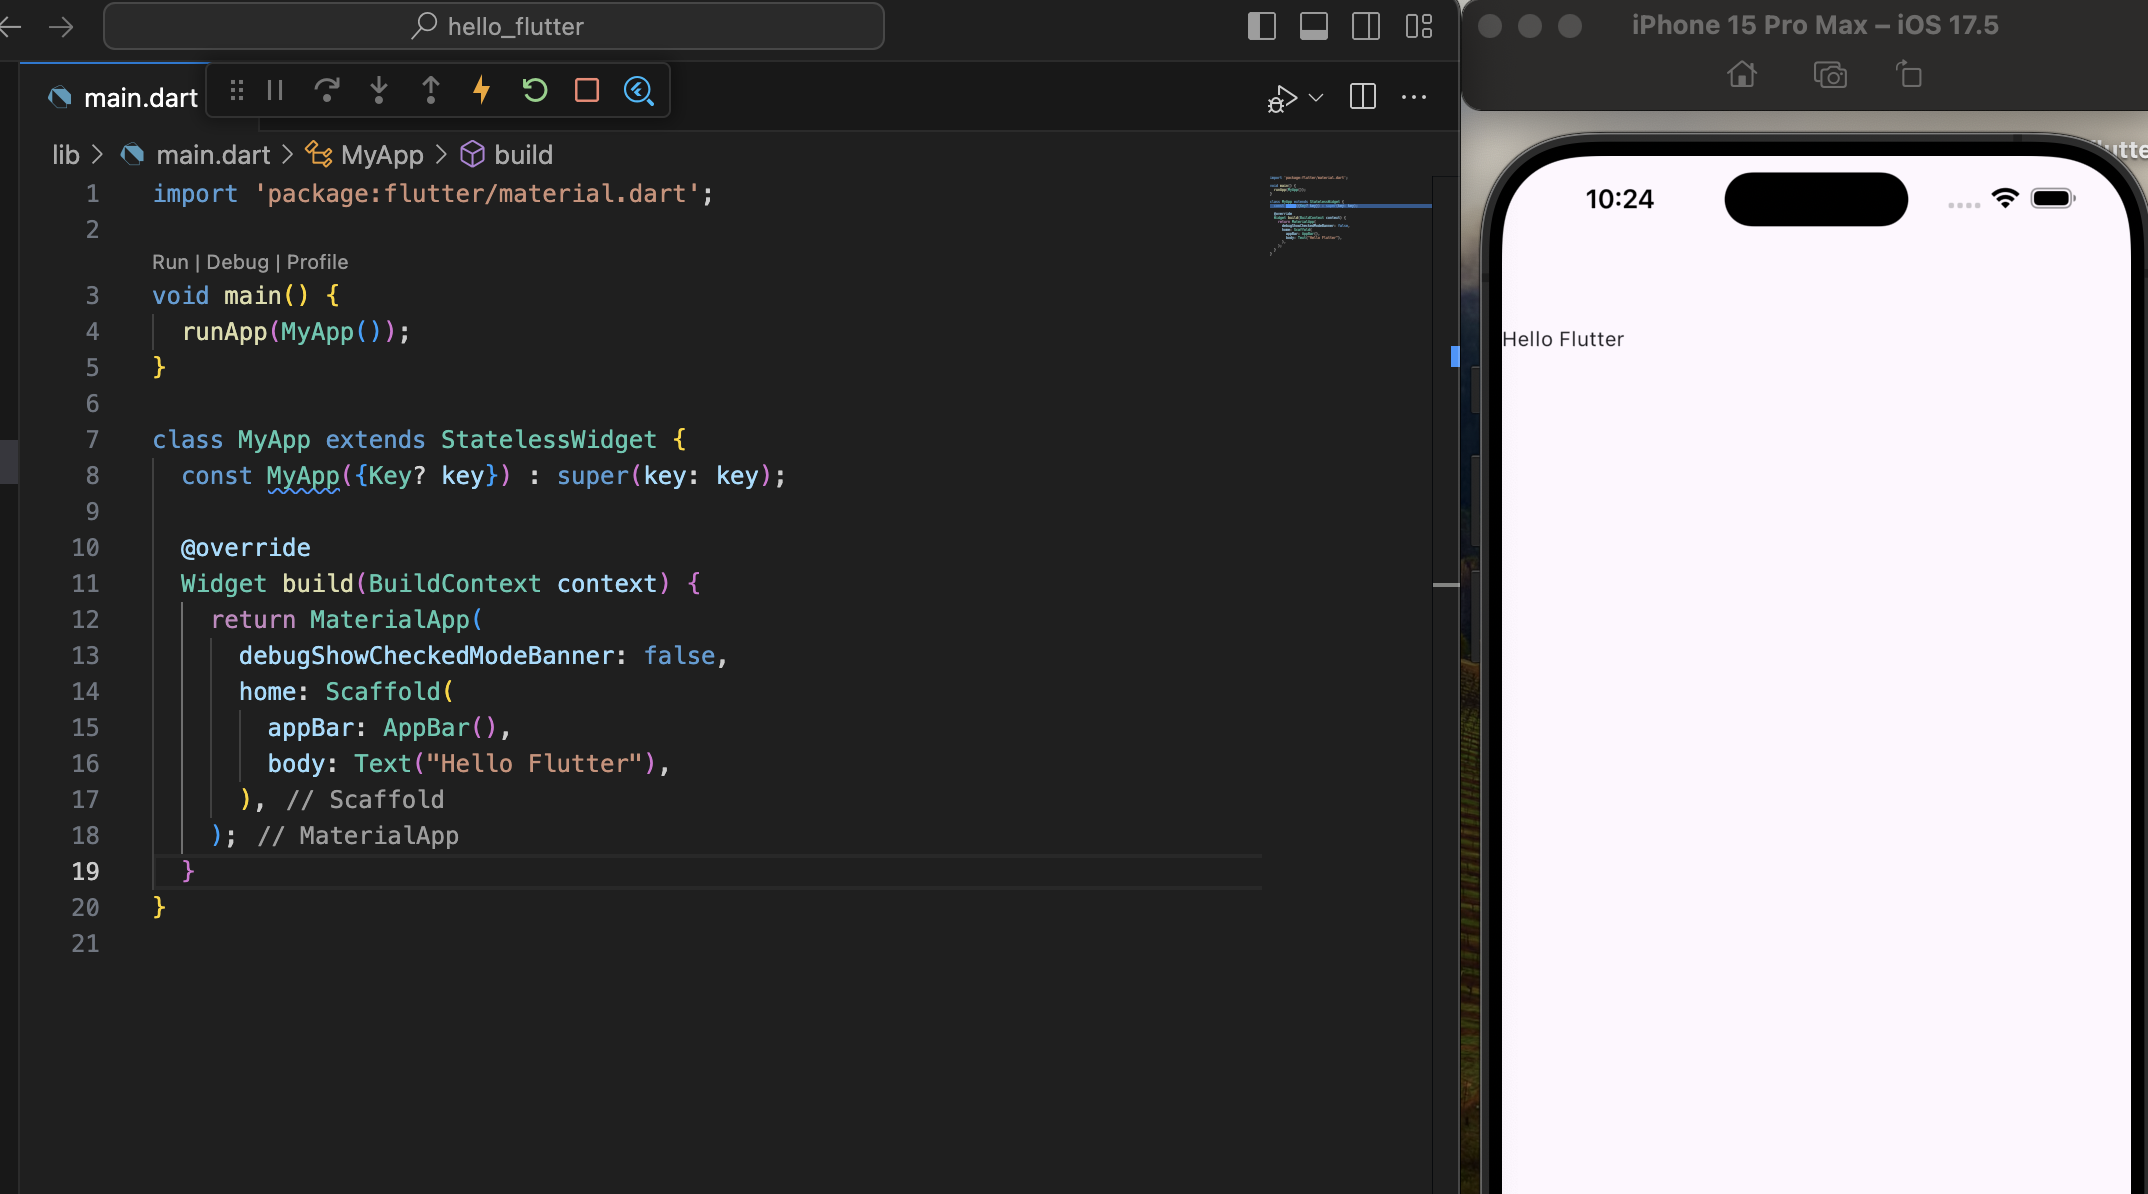Click the Step Into debug button
Viewport: 2148px width, 1194px height.
pos(379,91)
